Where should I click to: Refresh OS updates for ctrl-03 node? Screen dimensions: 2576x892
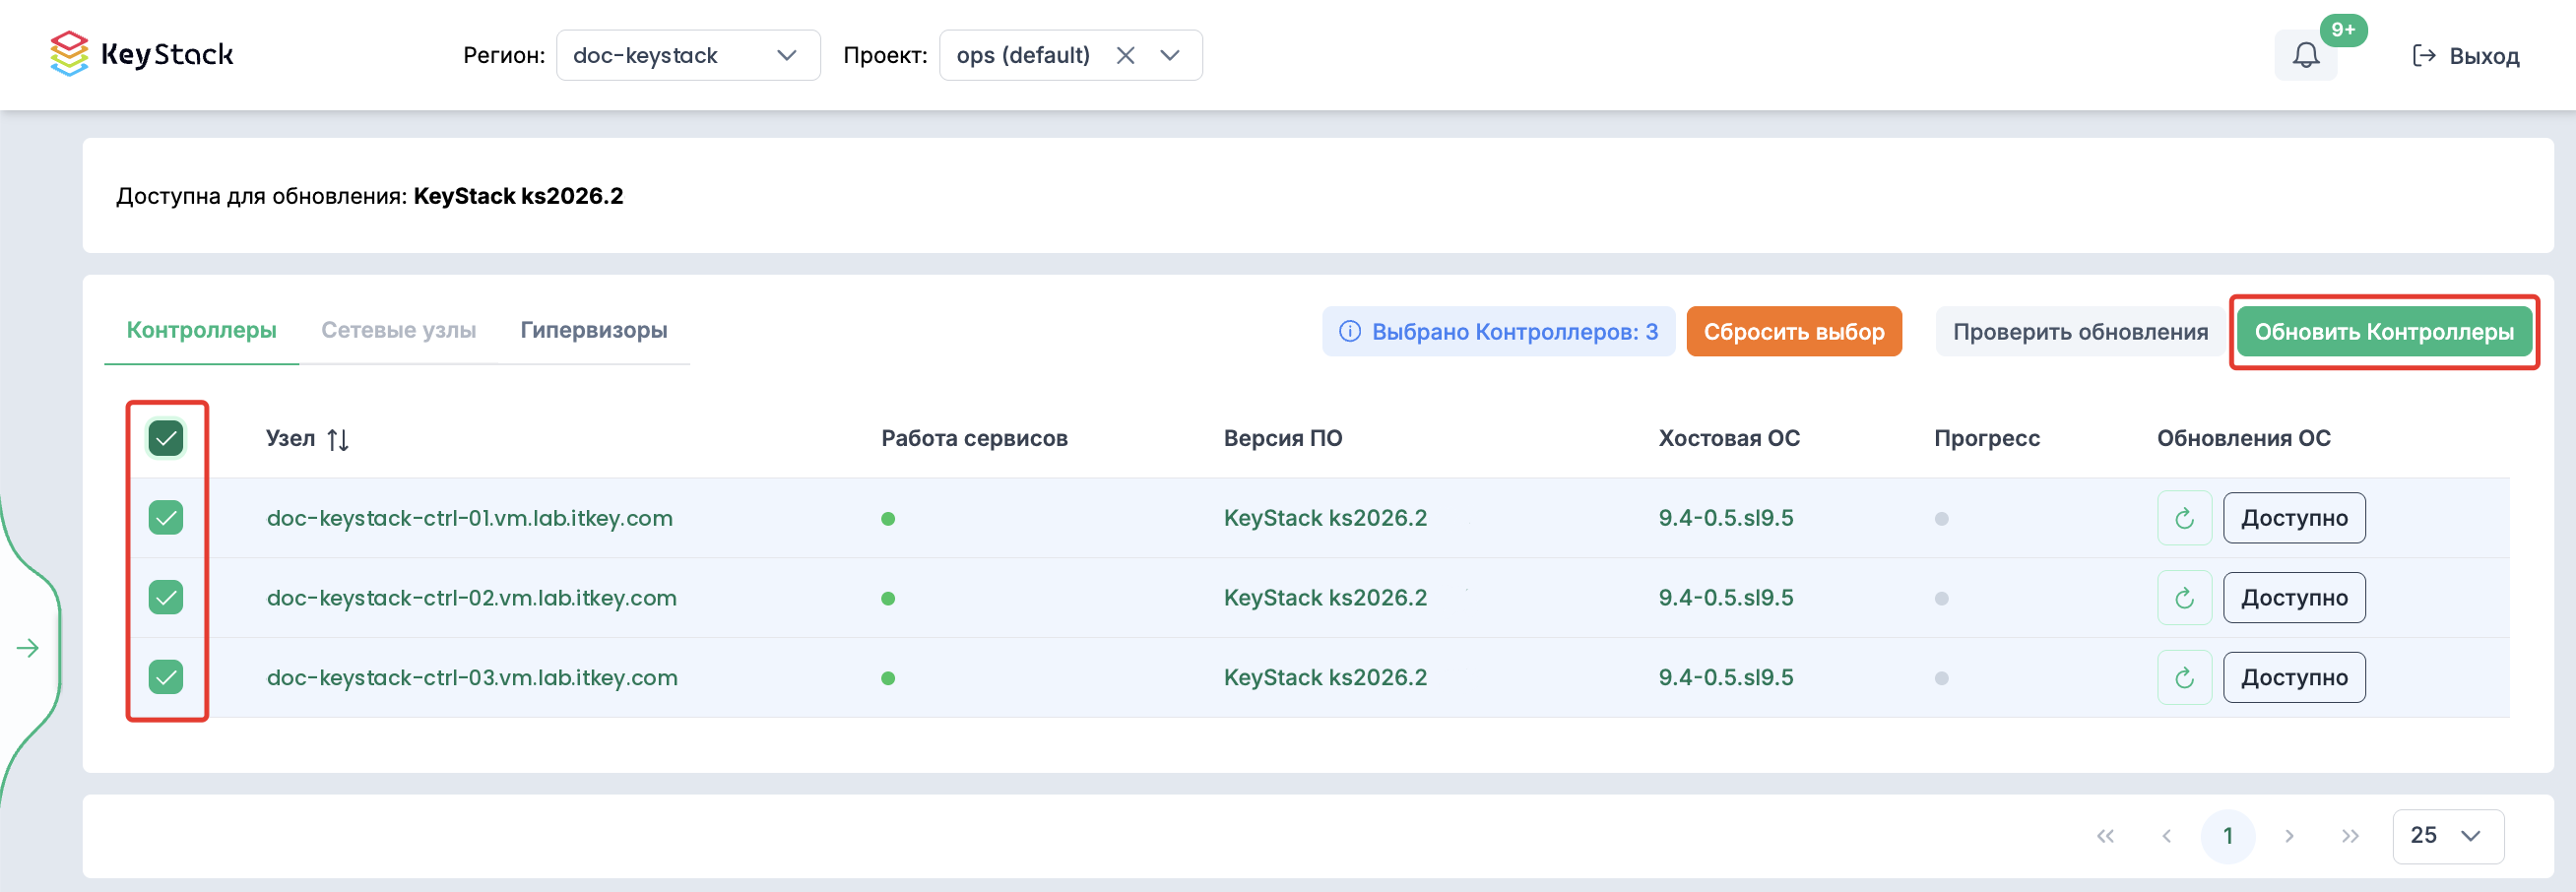tap(2184, 678)
